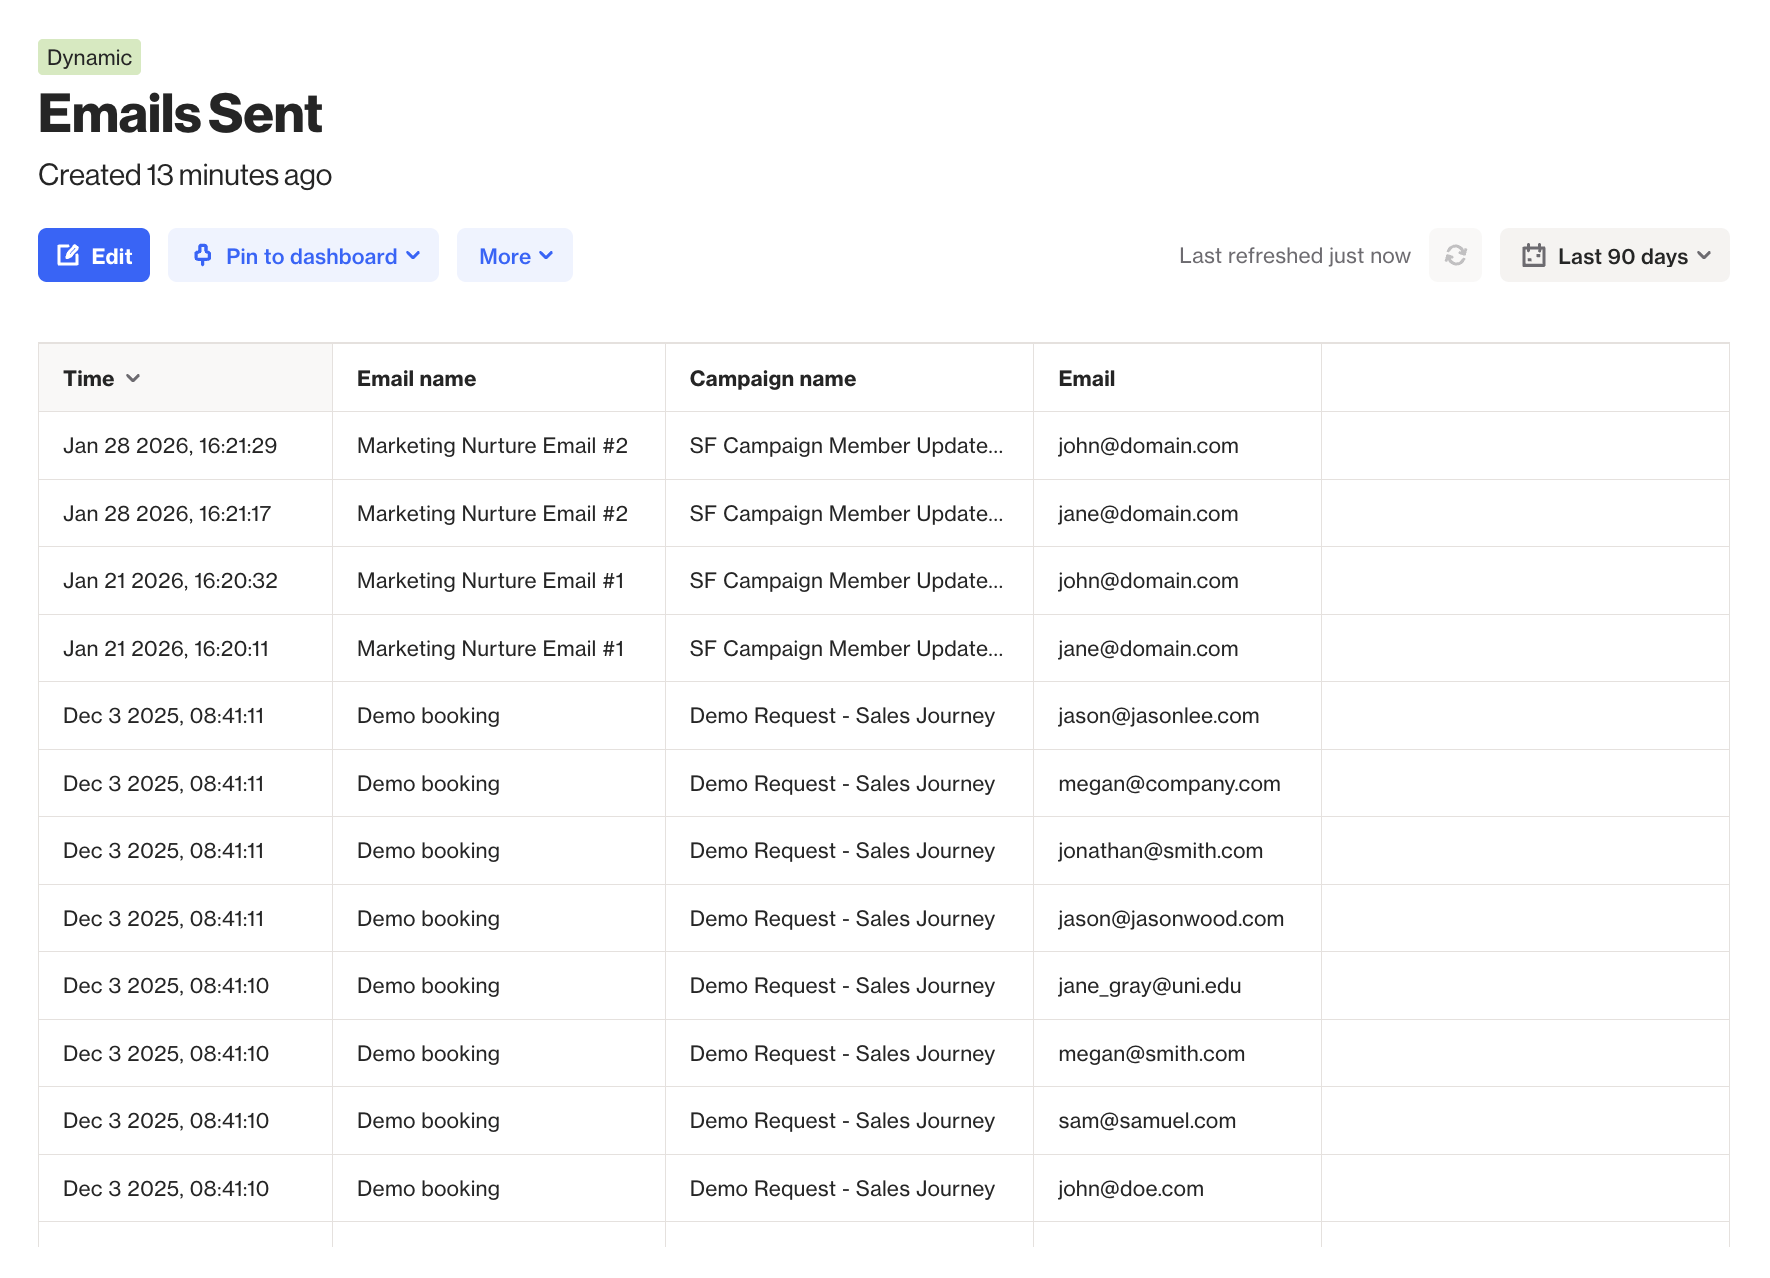
Task: Click the refresh icon button
Action: pyautogui.click(x=1455, y=256)
